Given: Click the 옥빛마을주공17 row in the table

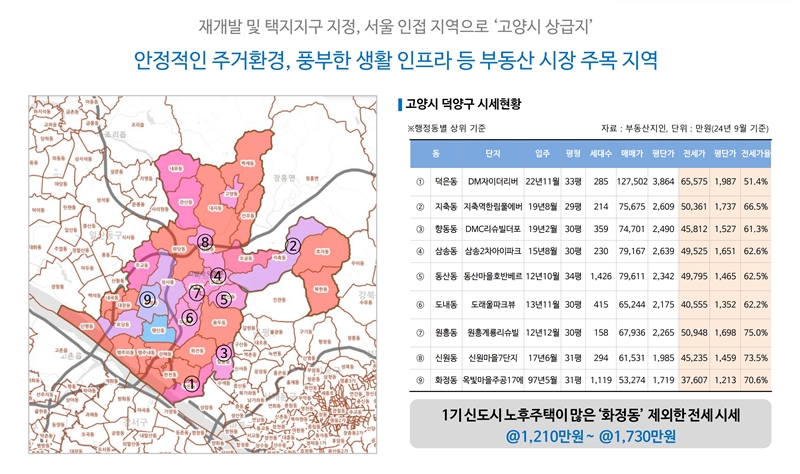Looking at the screenshot, I should coord(492,380).
